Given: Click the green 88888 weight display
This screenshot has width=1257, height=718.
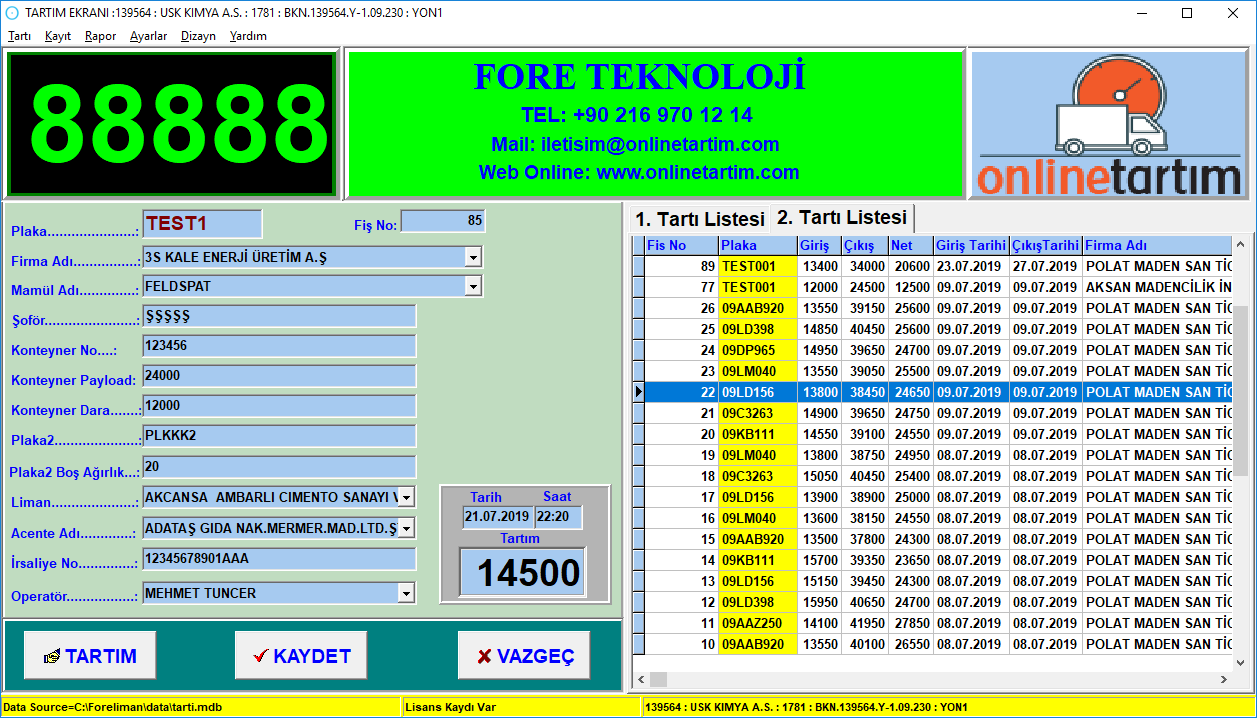Looking at the screenshot, I should (x=171, y=124).
